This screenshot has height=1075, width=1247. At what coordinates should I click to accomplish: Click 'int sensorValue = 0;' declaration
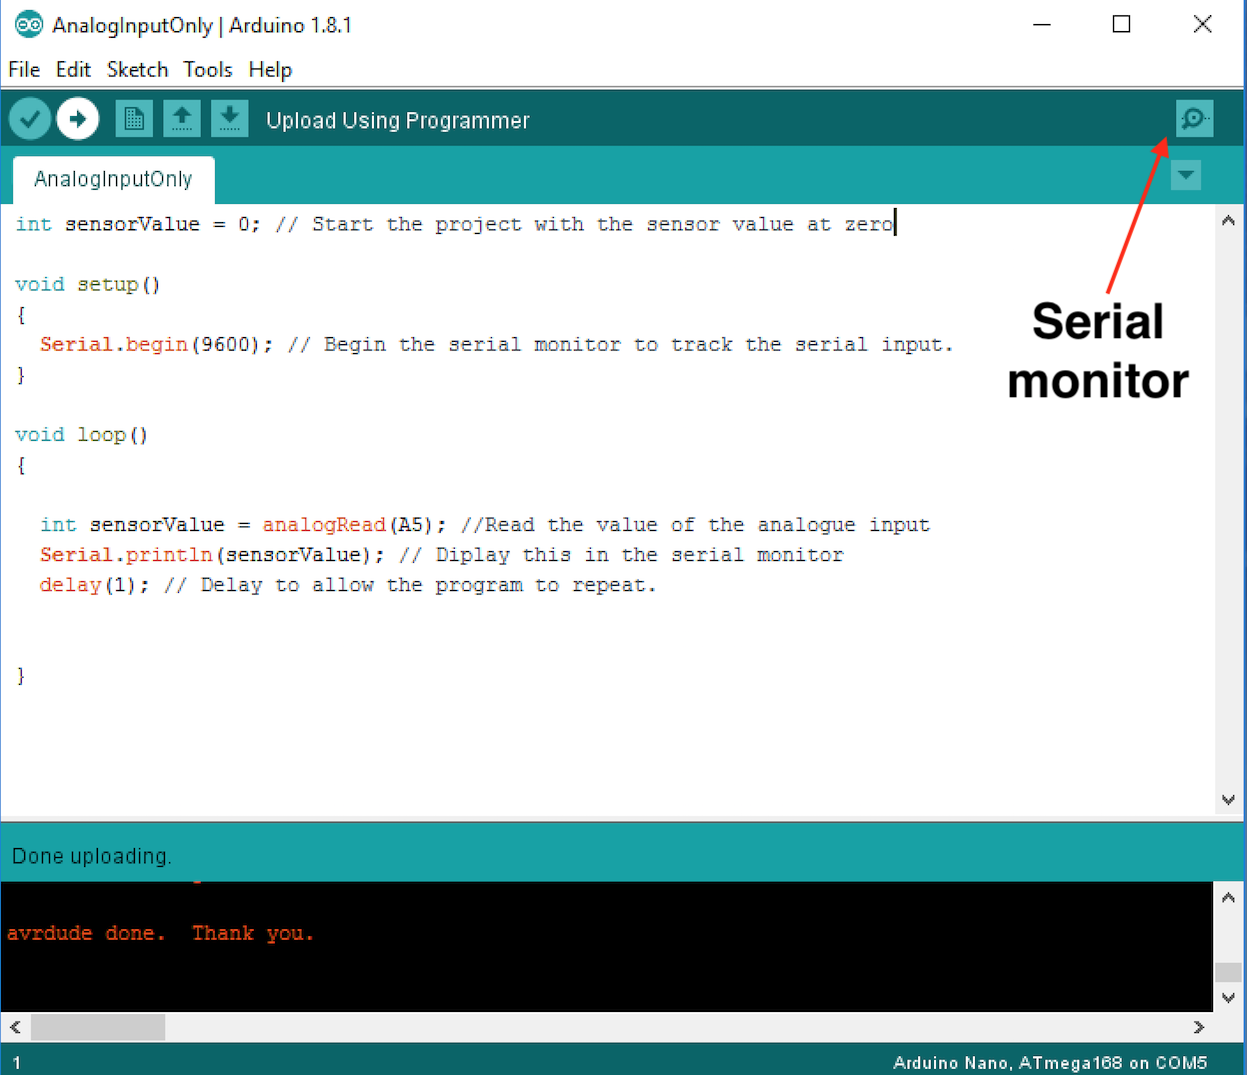click(x=137, y=225)
